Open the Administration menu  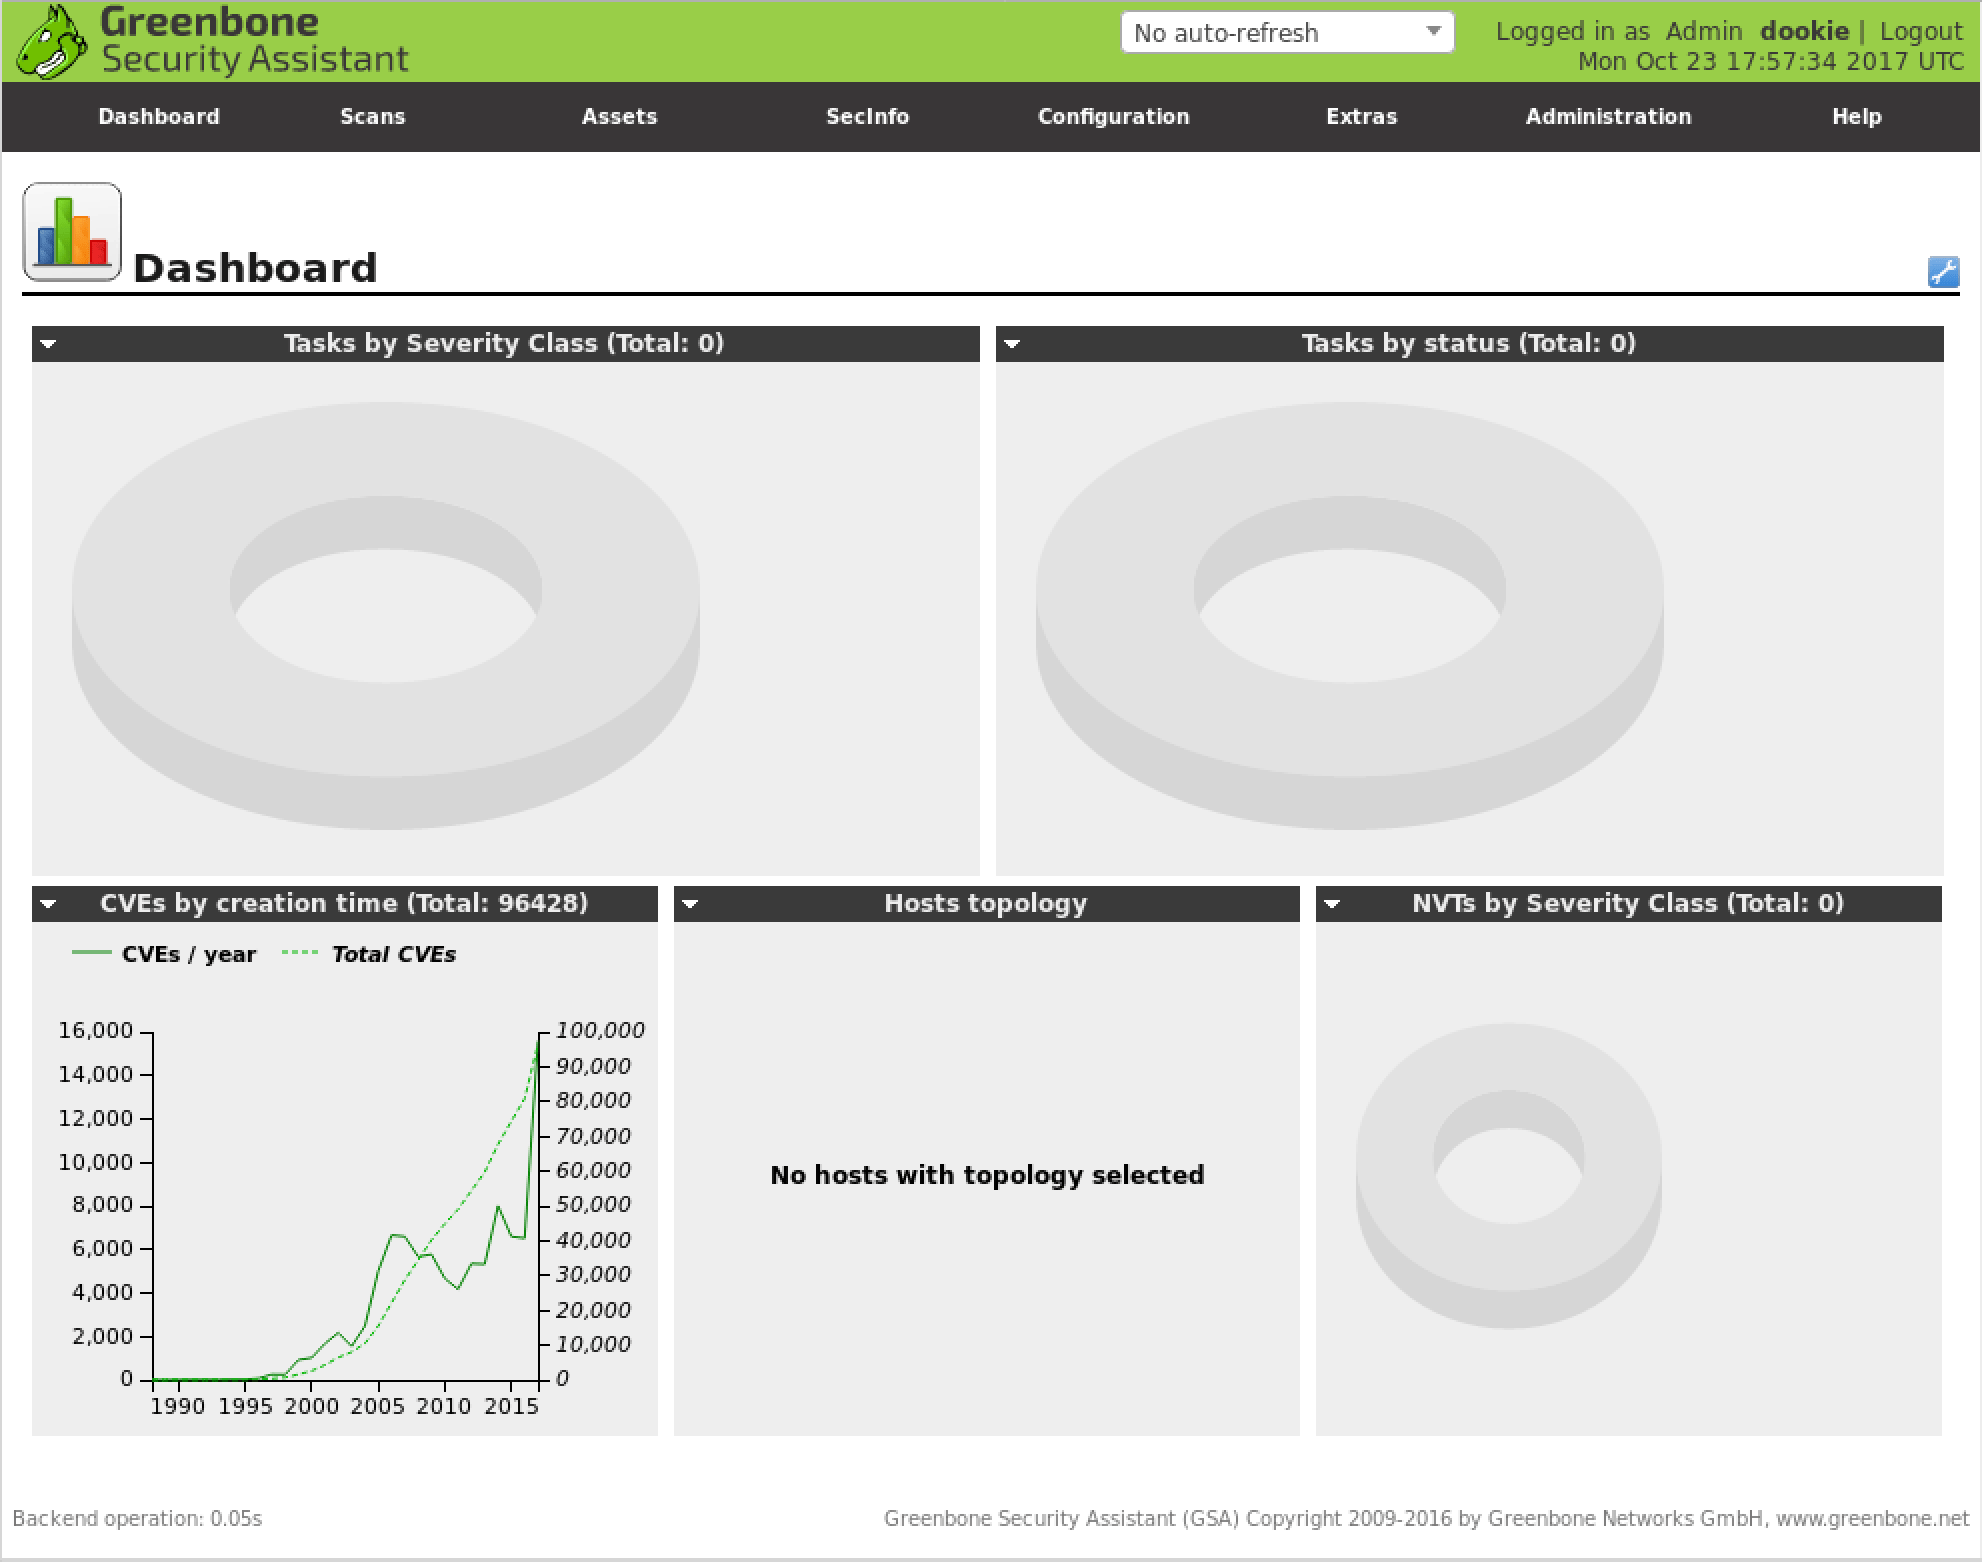(1608, 117)
